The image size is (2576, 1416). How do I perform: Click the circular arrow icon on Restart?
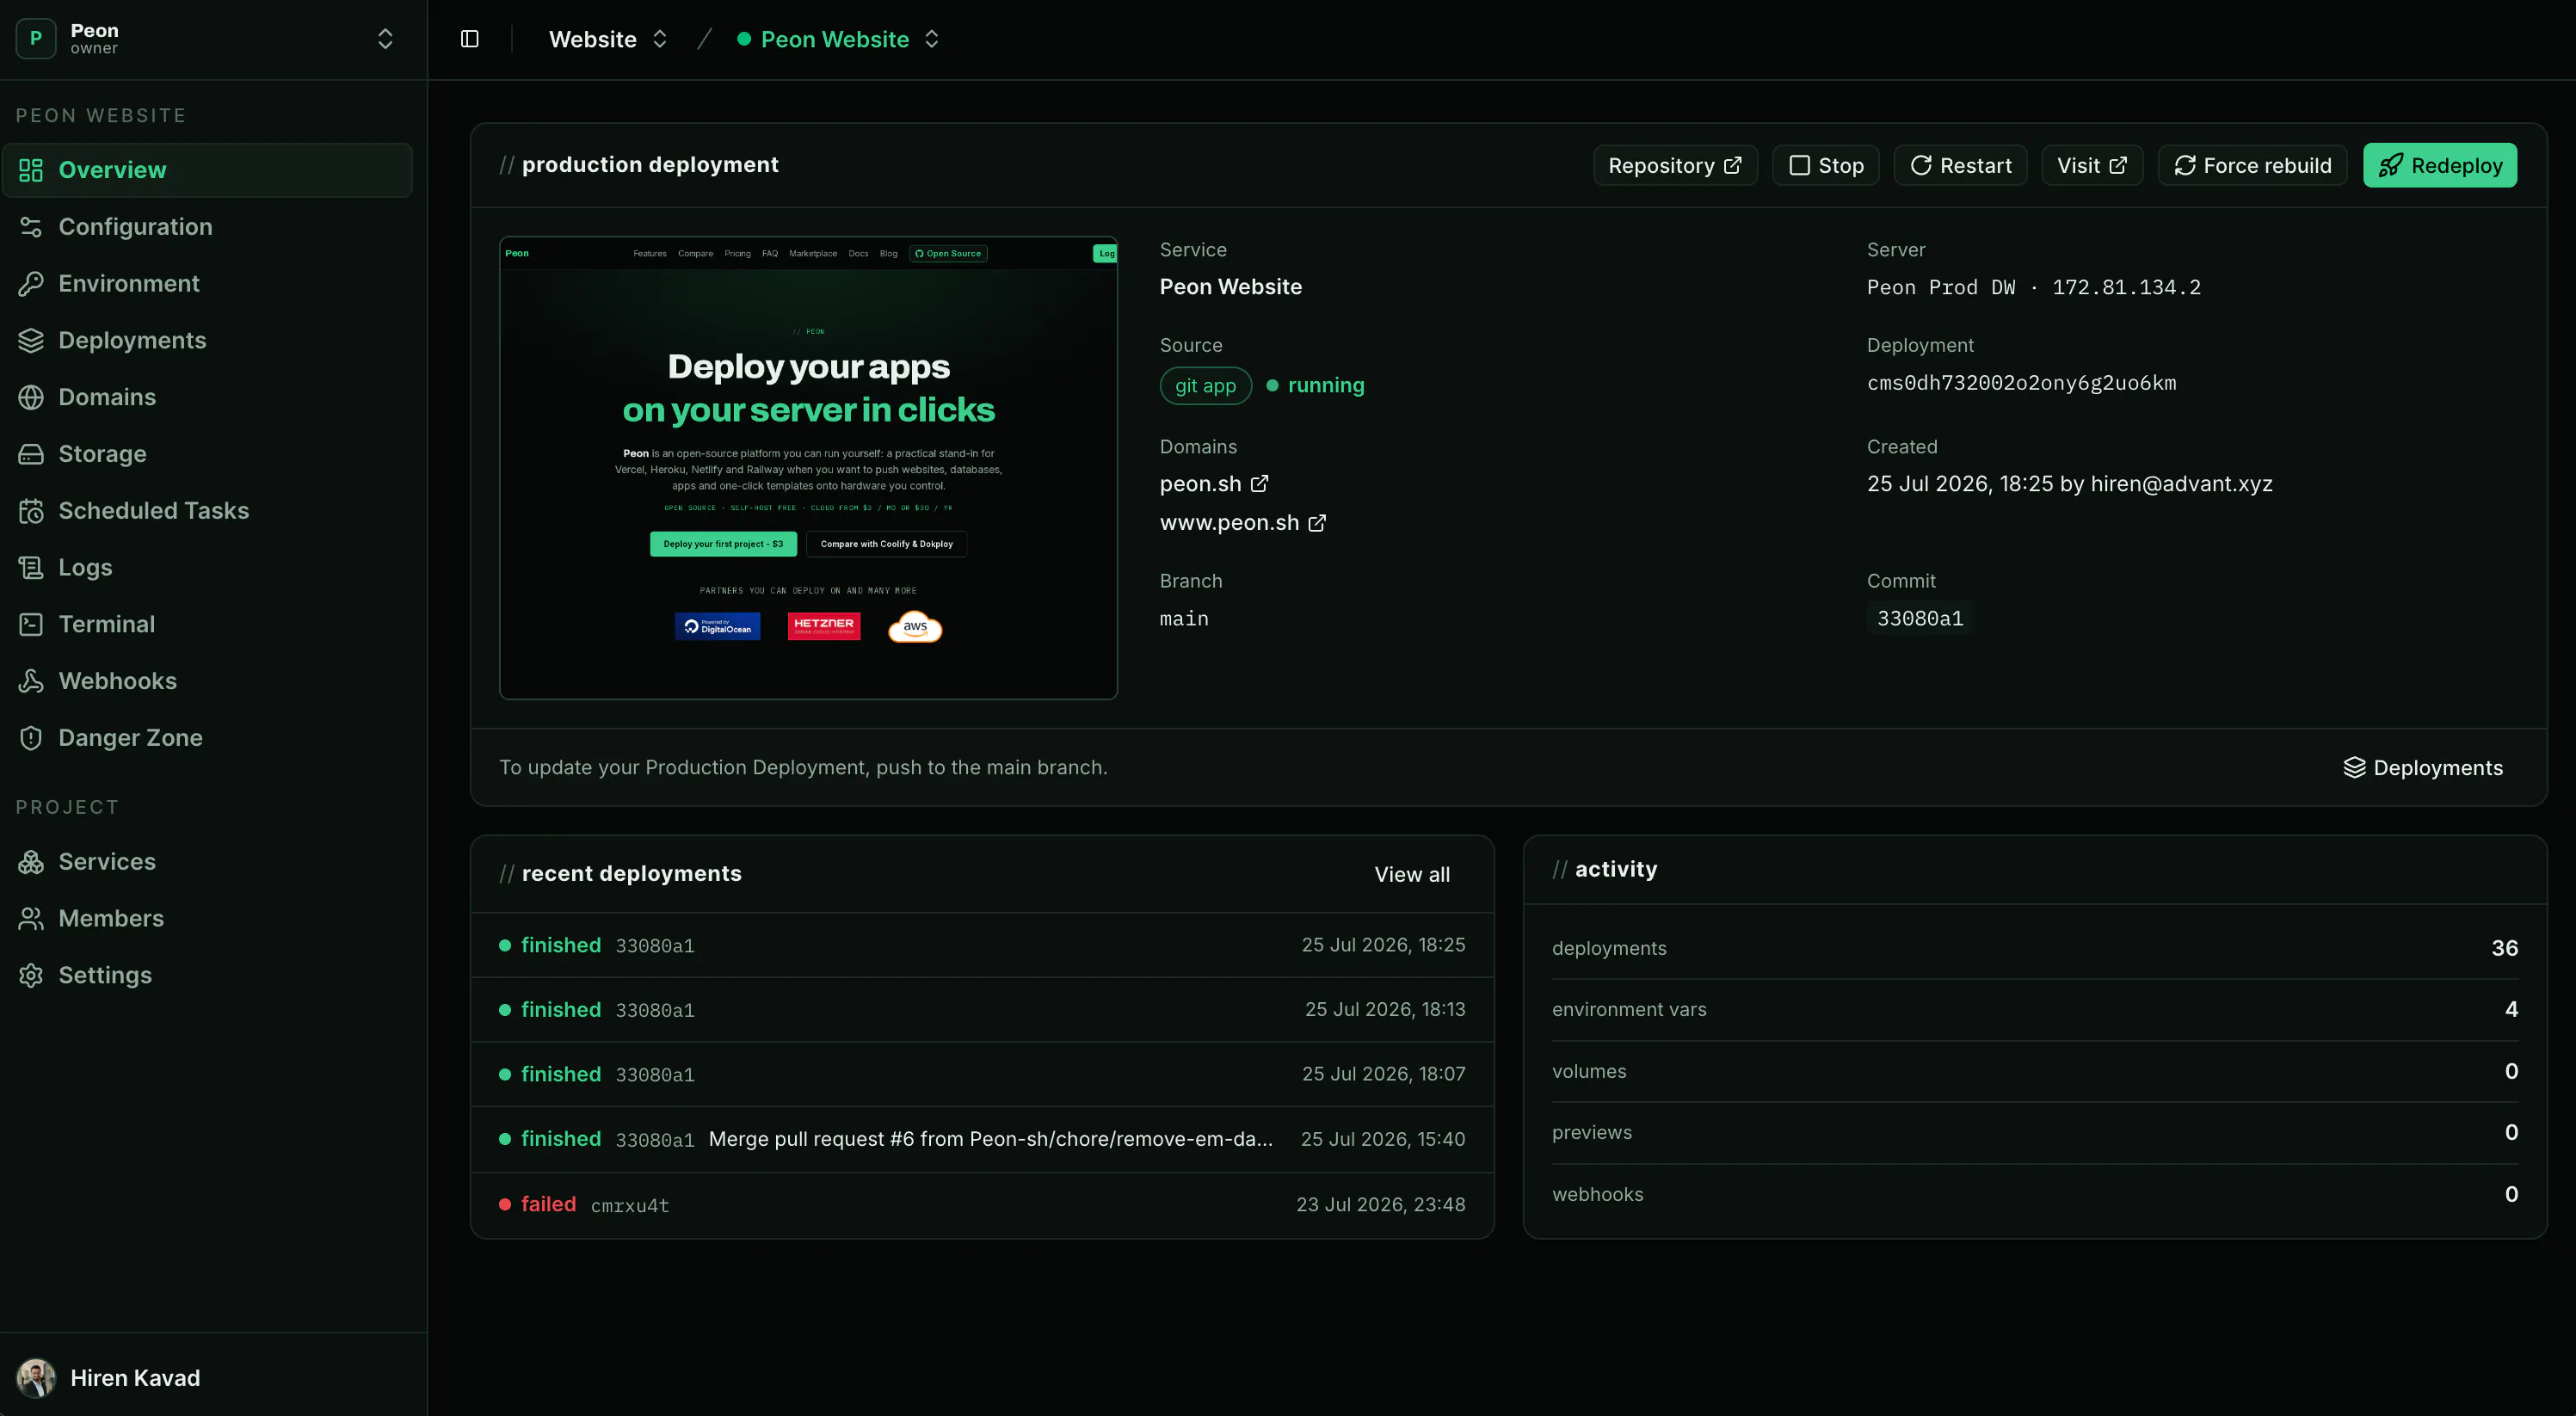pyautogui.click(x=1921, y=166)
